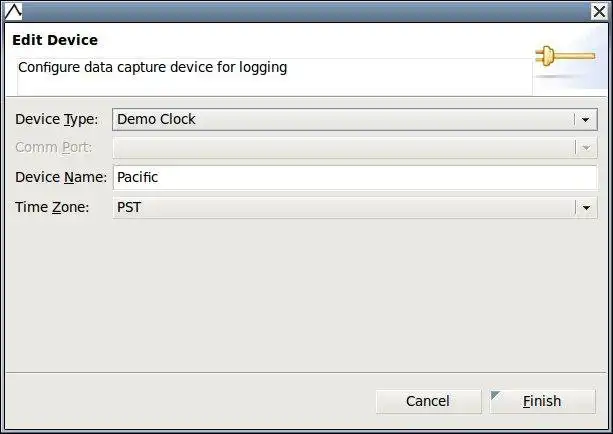613x434 pixels.
Task: Click the window menu icon in title bar
Action: [x=14, y=13]
